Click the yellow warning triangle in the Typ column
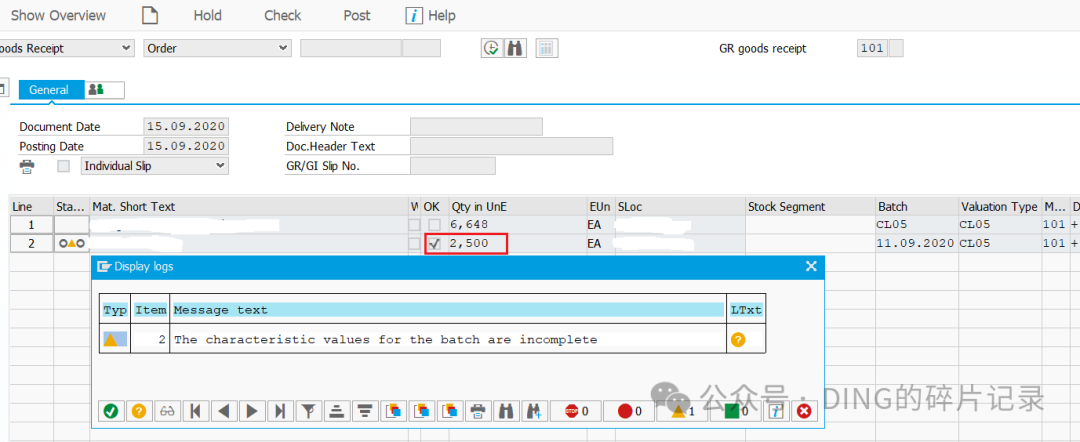Screen dimensions: 1080x442 tap(111, 339)
